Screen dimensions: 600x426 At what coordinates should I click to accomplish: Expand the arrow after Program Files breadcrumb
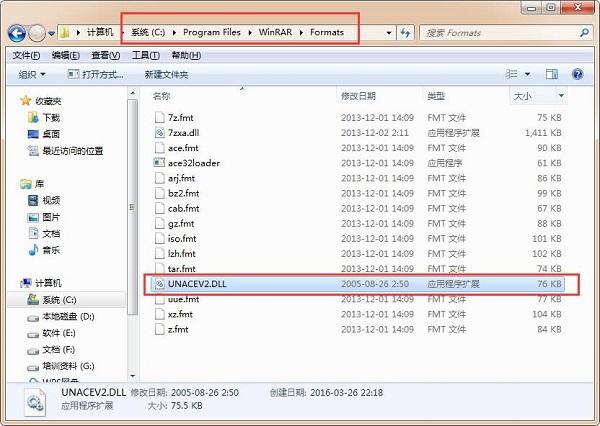[250, 33]
